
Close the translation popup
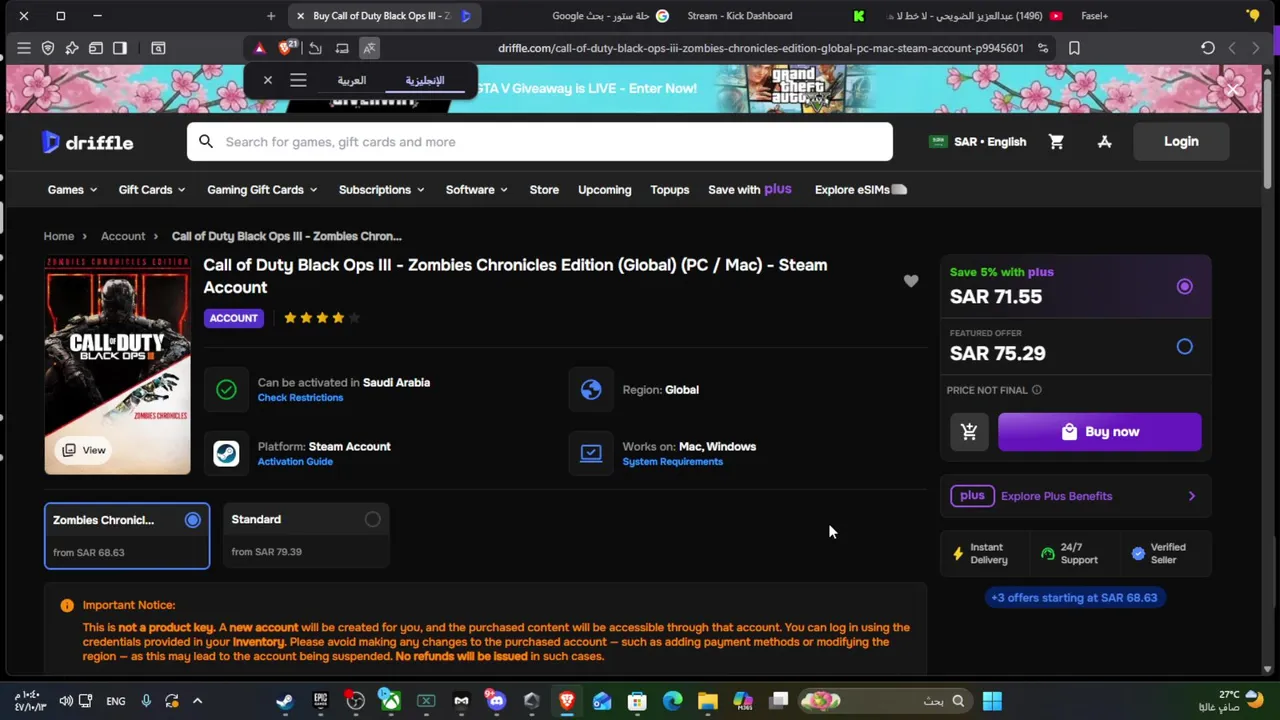coord(268,80)
